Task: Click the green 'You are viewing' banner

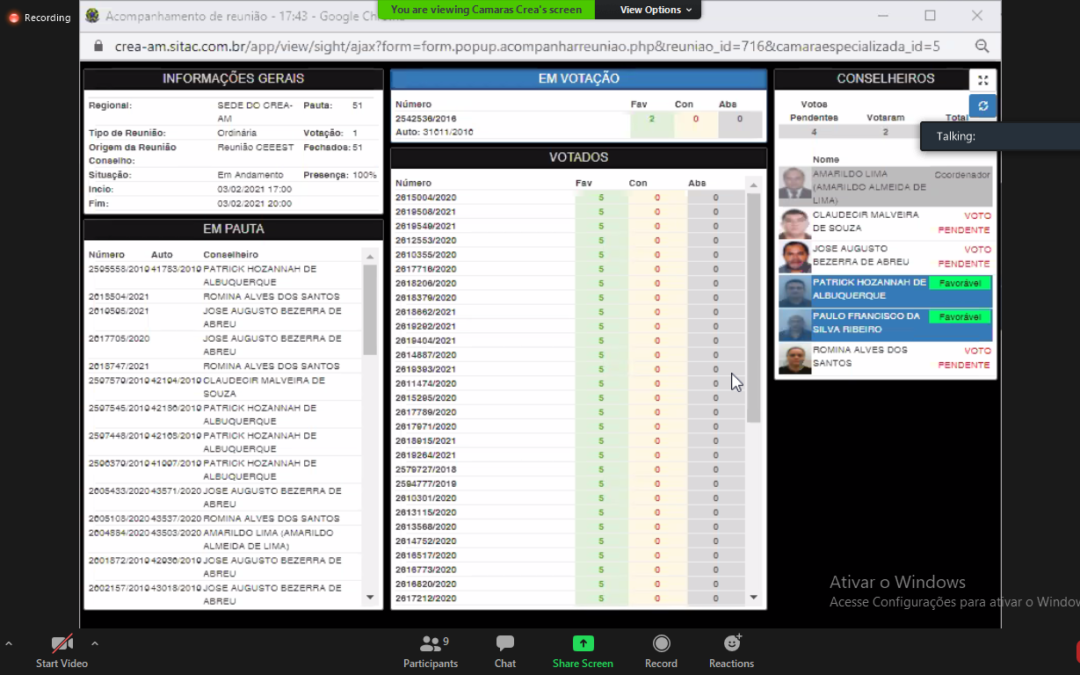Action: click(486, 10)
